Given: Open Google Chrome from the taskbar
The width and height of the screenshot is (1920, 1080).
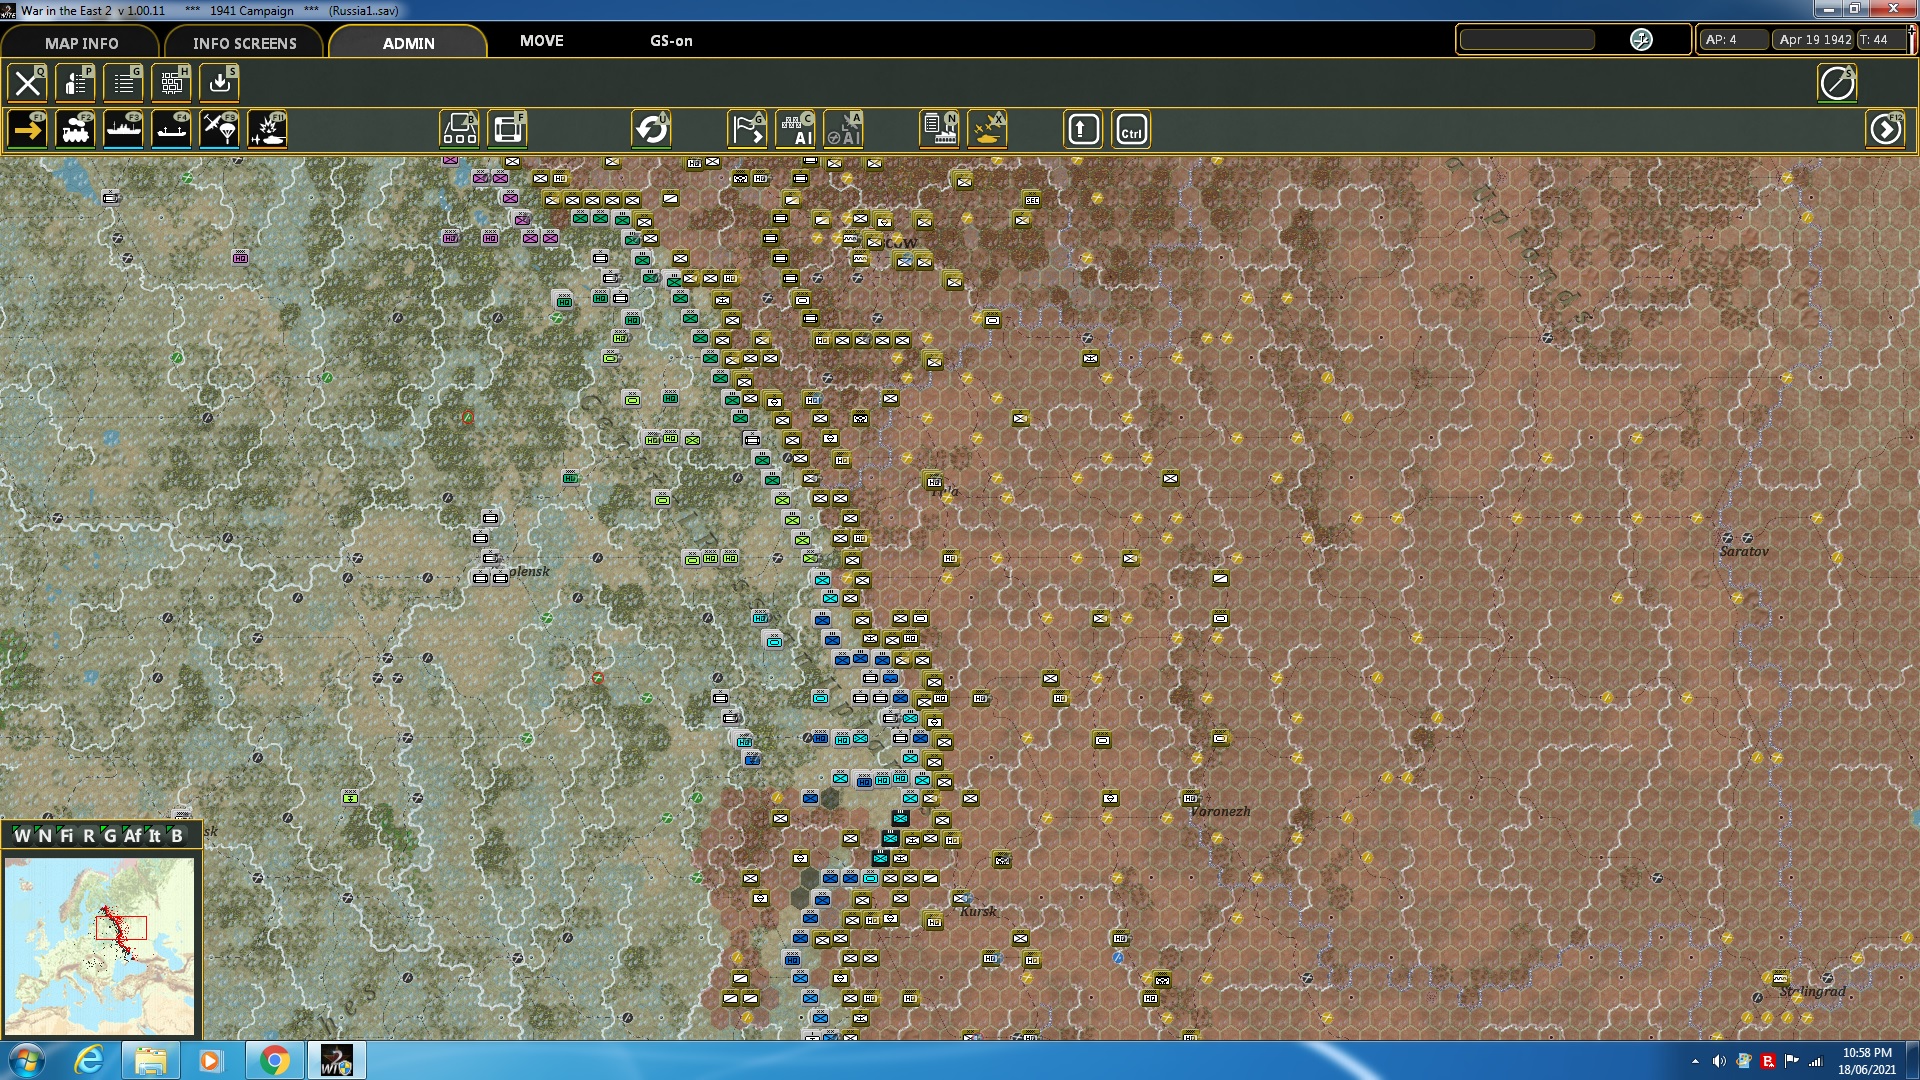Looking at the screenshot, I should pos(273,1059).
